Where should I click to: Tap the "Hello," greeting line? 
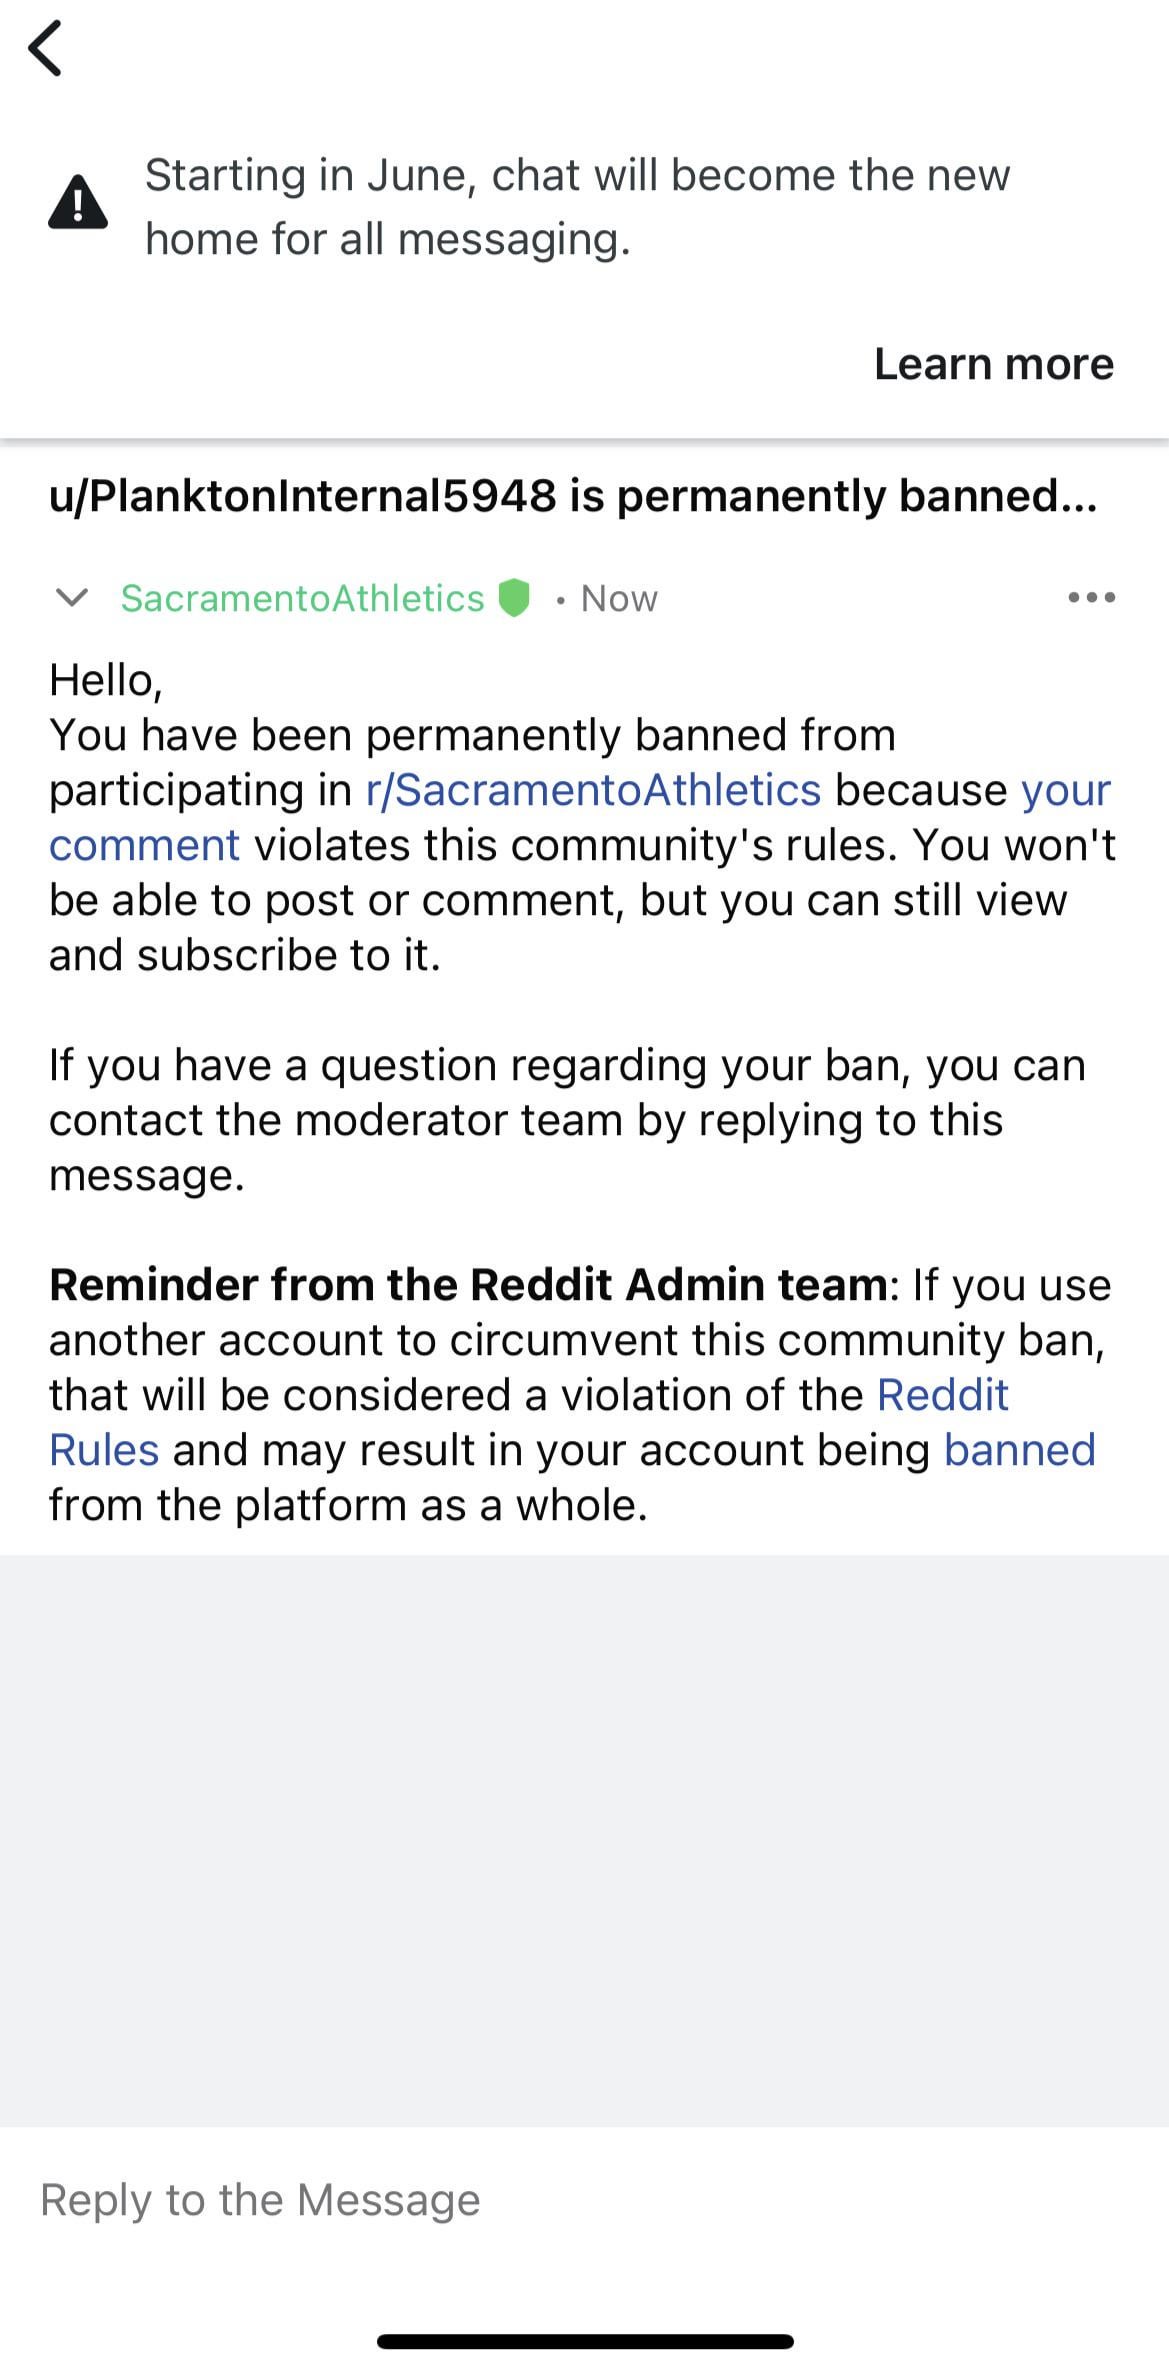pyautogui.click(x=106, y=680)
